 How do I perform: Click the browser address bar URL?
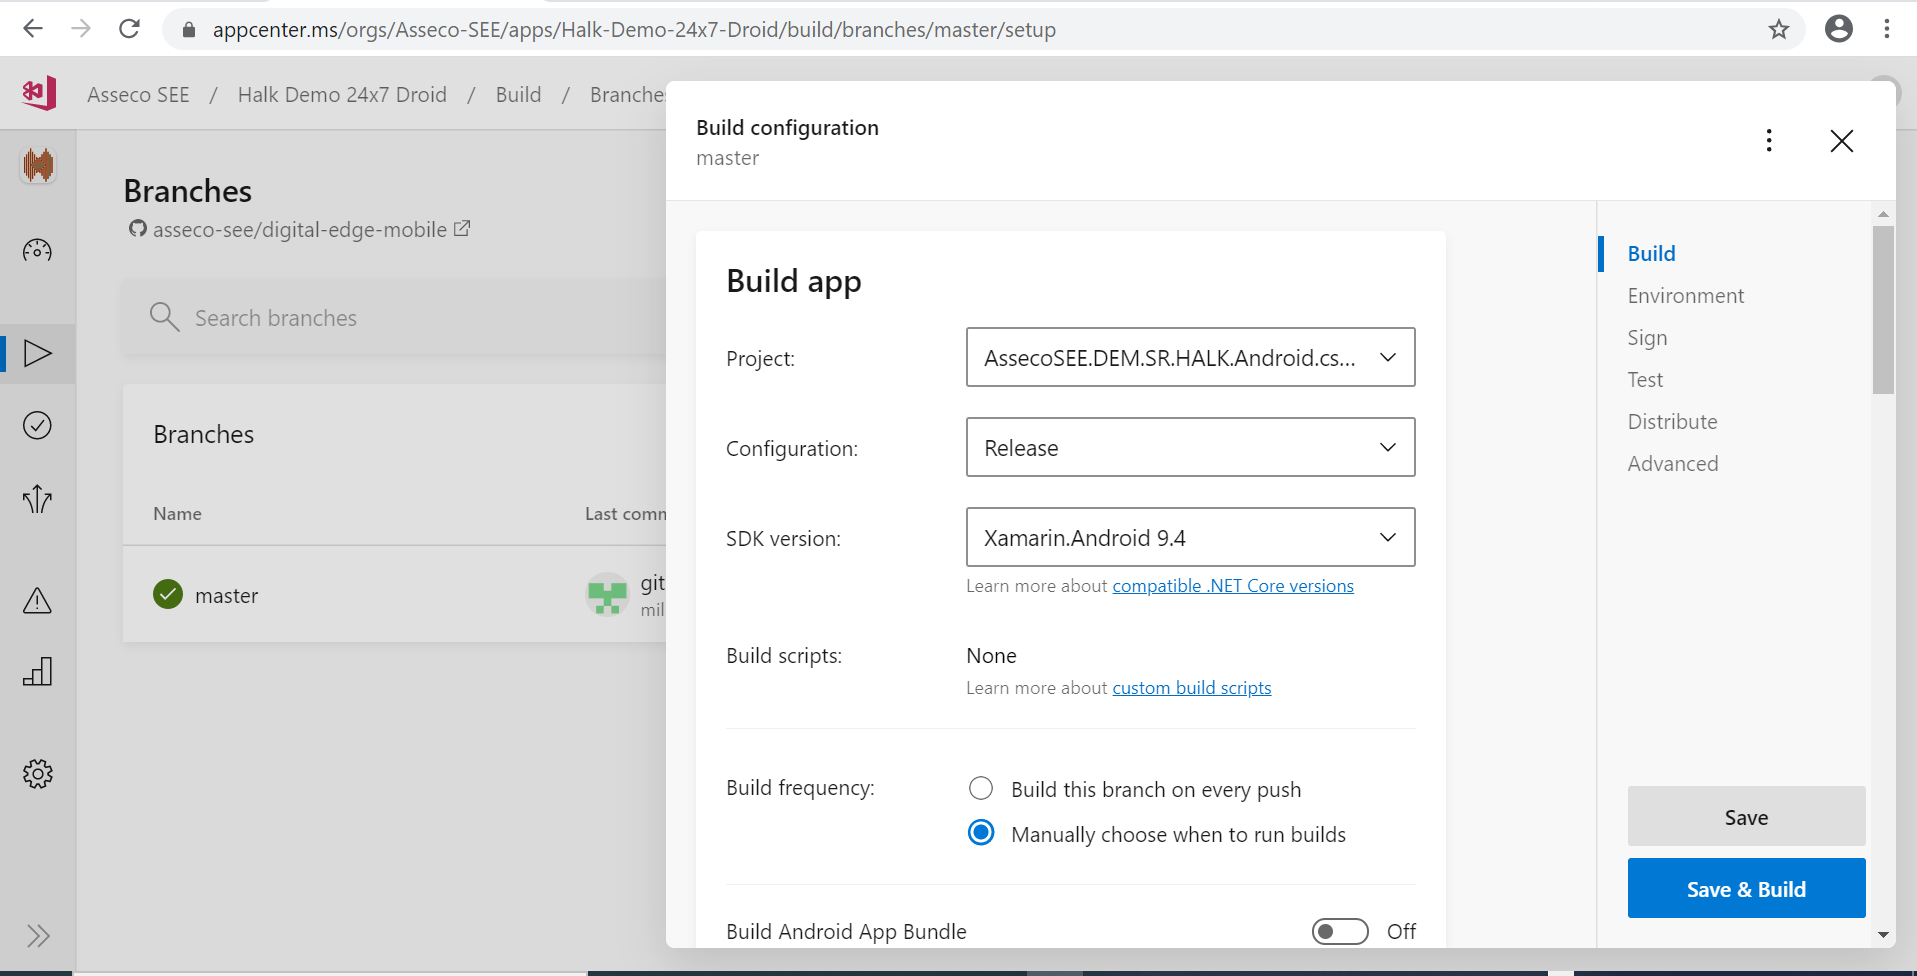pos(634,30)
